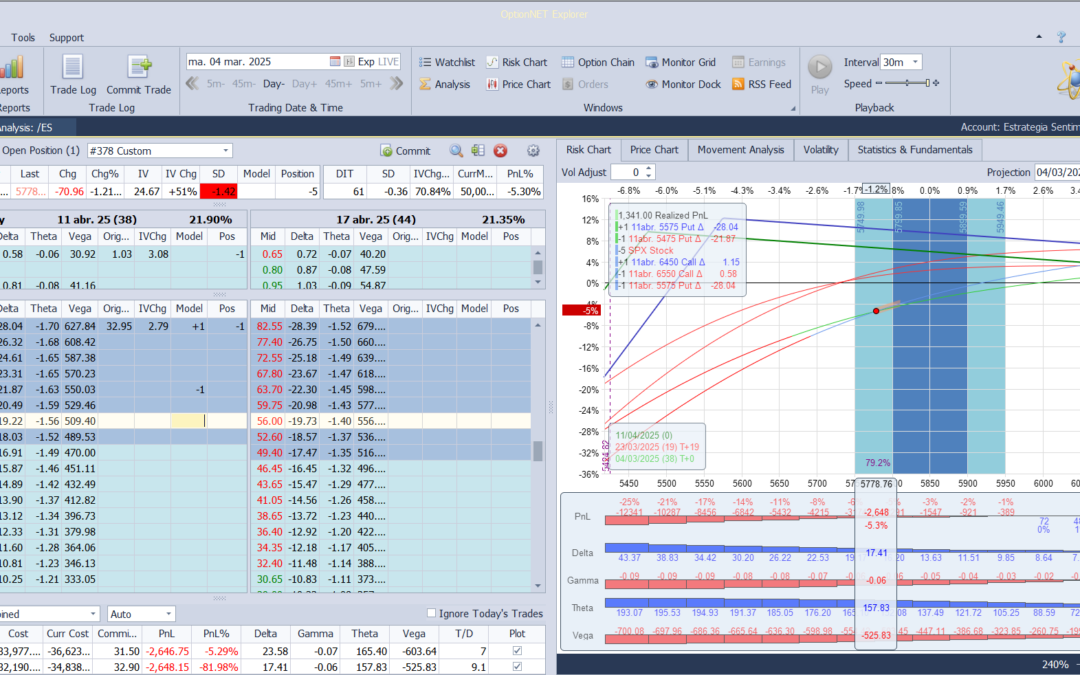Click the help question mark icon
The height and width of the screenshot is (675, 1080).
pos(1061,37)
